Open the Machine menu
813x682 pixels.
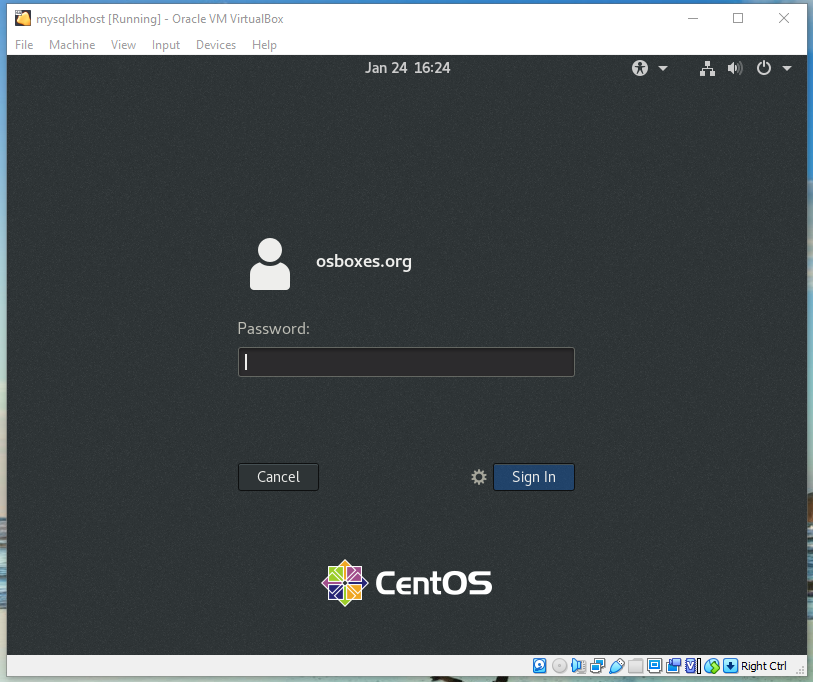pyautogui.click(x=72, y=45)
